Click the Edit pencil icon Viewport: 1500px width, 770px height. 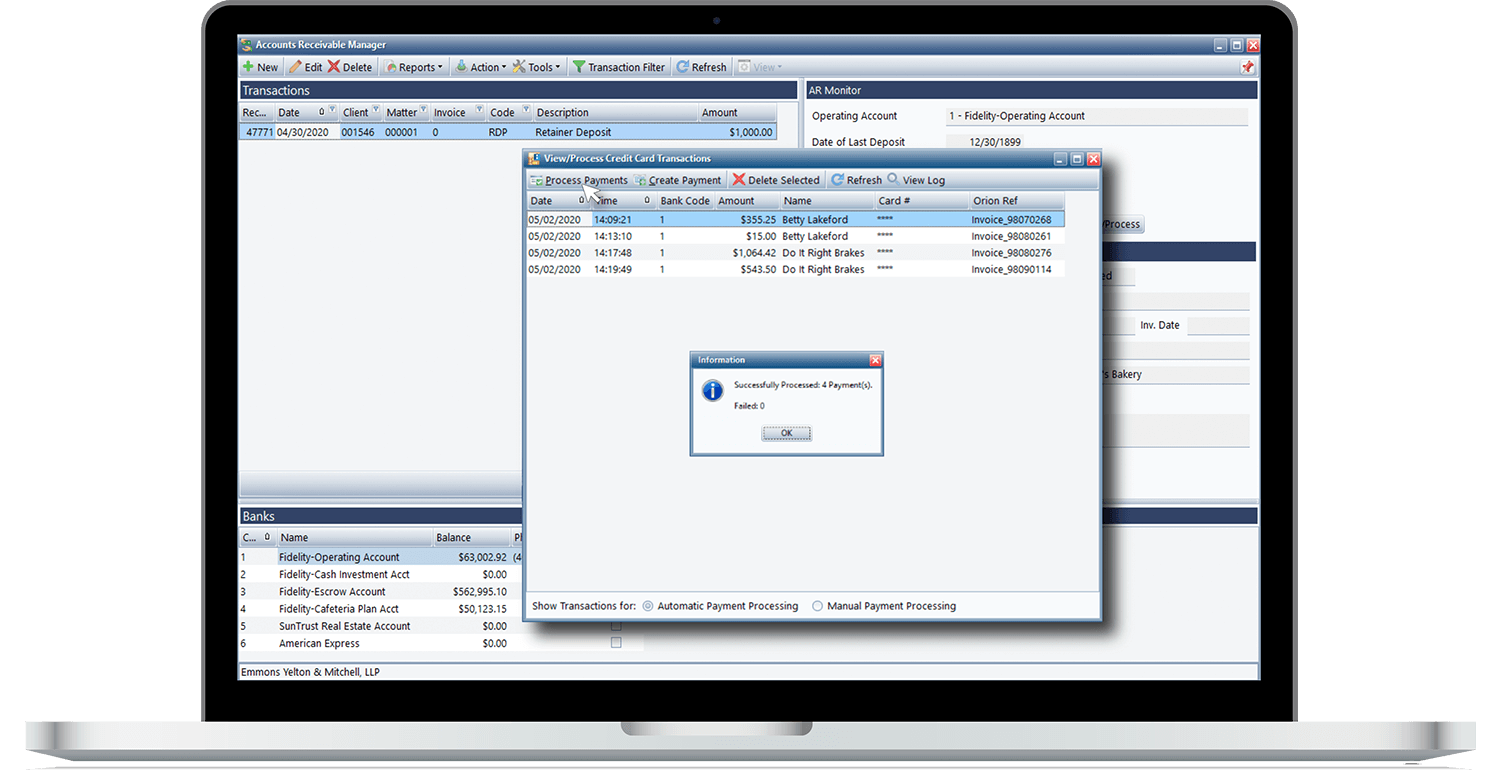[x=295, y=67]
